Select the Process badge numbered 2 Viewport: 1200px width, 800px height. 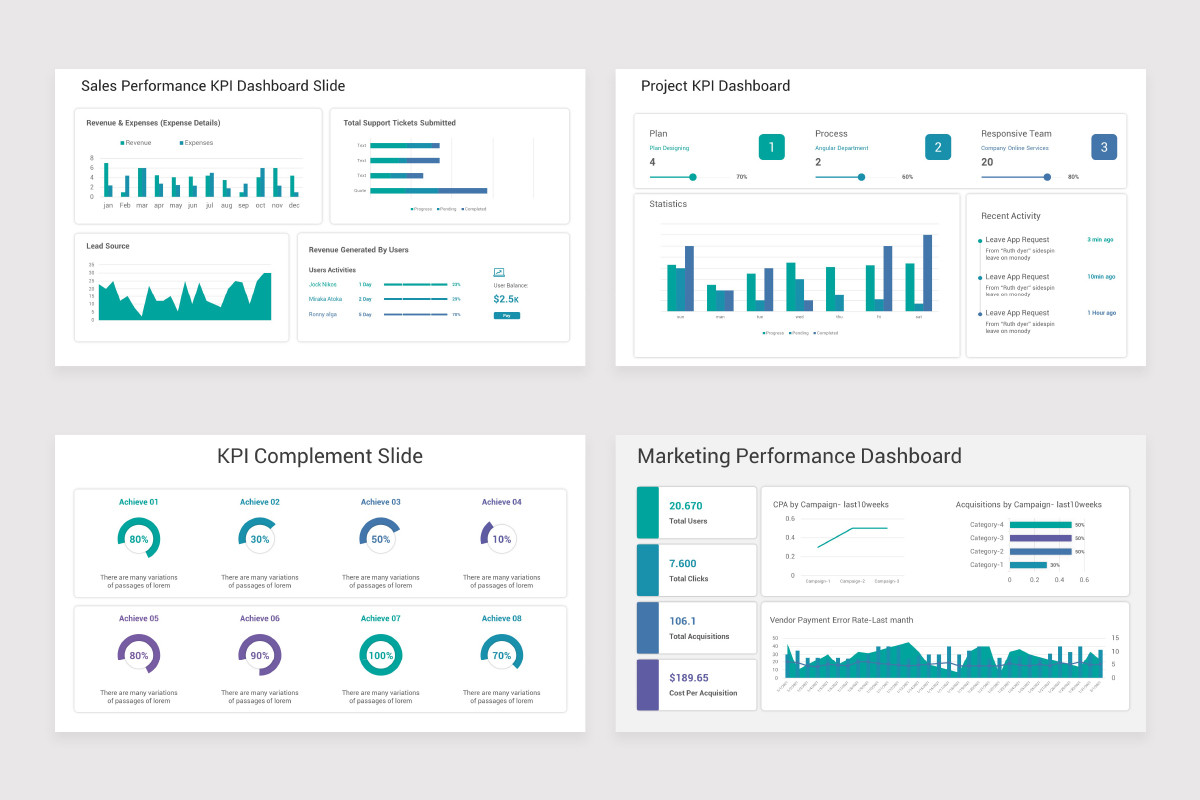(x=937, y=147)
